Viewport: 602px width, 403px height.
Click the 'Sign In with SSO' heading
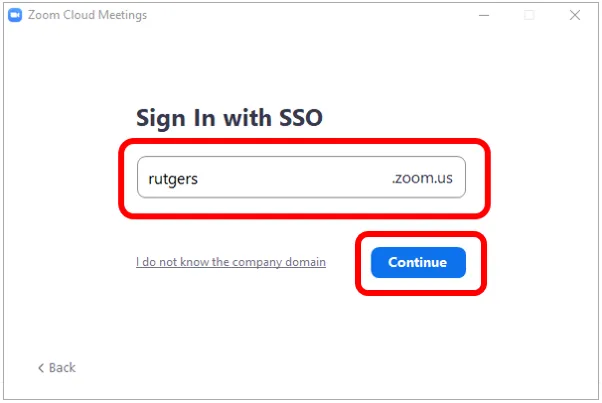tap(229, 118)
